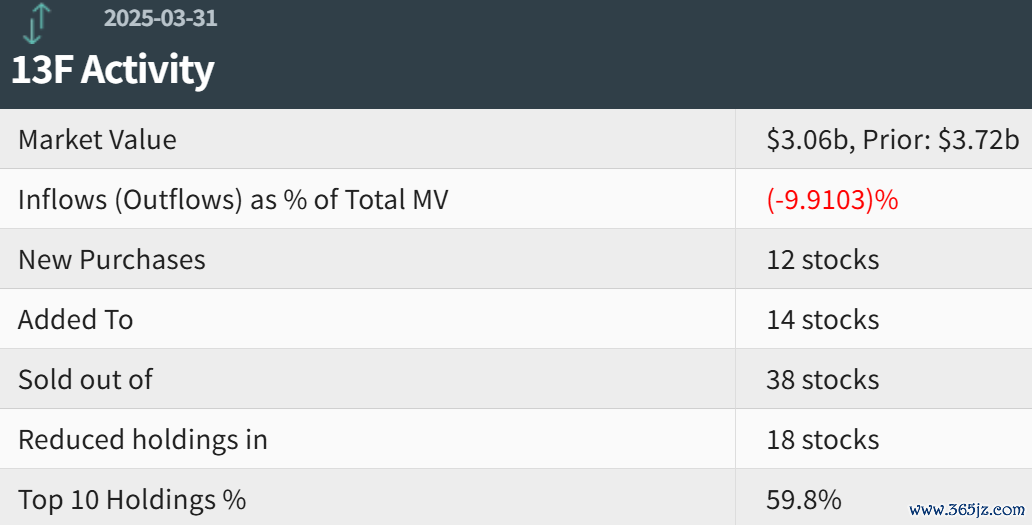Viewport: 1032px width, 525px height.
Task: Click the 12 stocks value
Action: click(x=823, y=260)
